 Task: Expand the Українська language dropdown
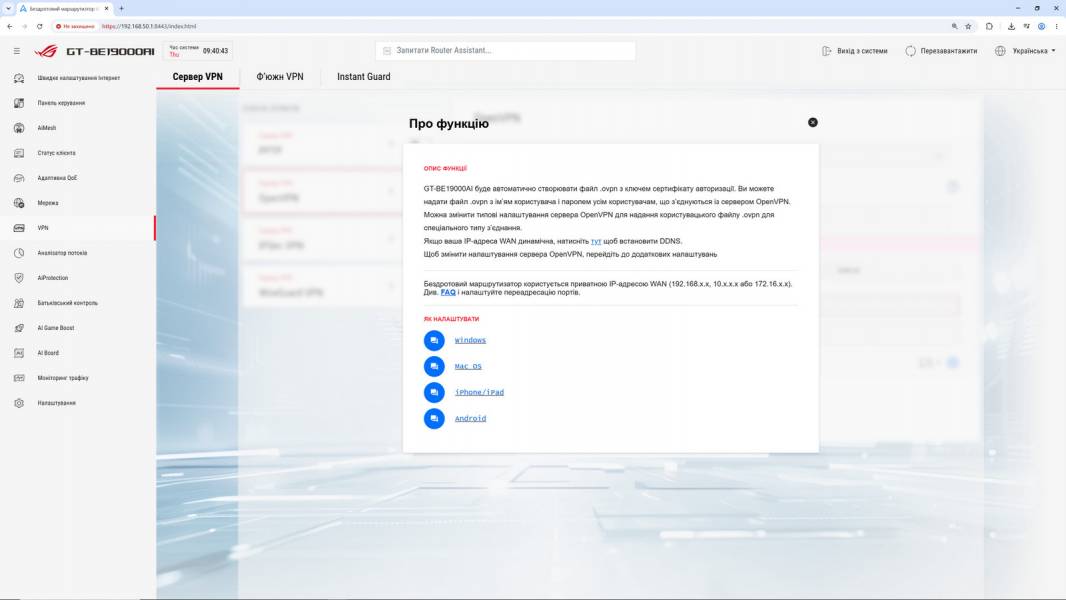pos(1025,51)
